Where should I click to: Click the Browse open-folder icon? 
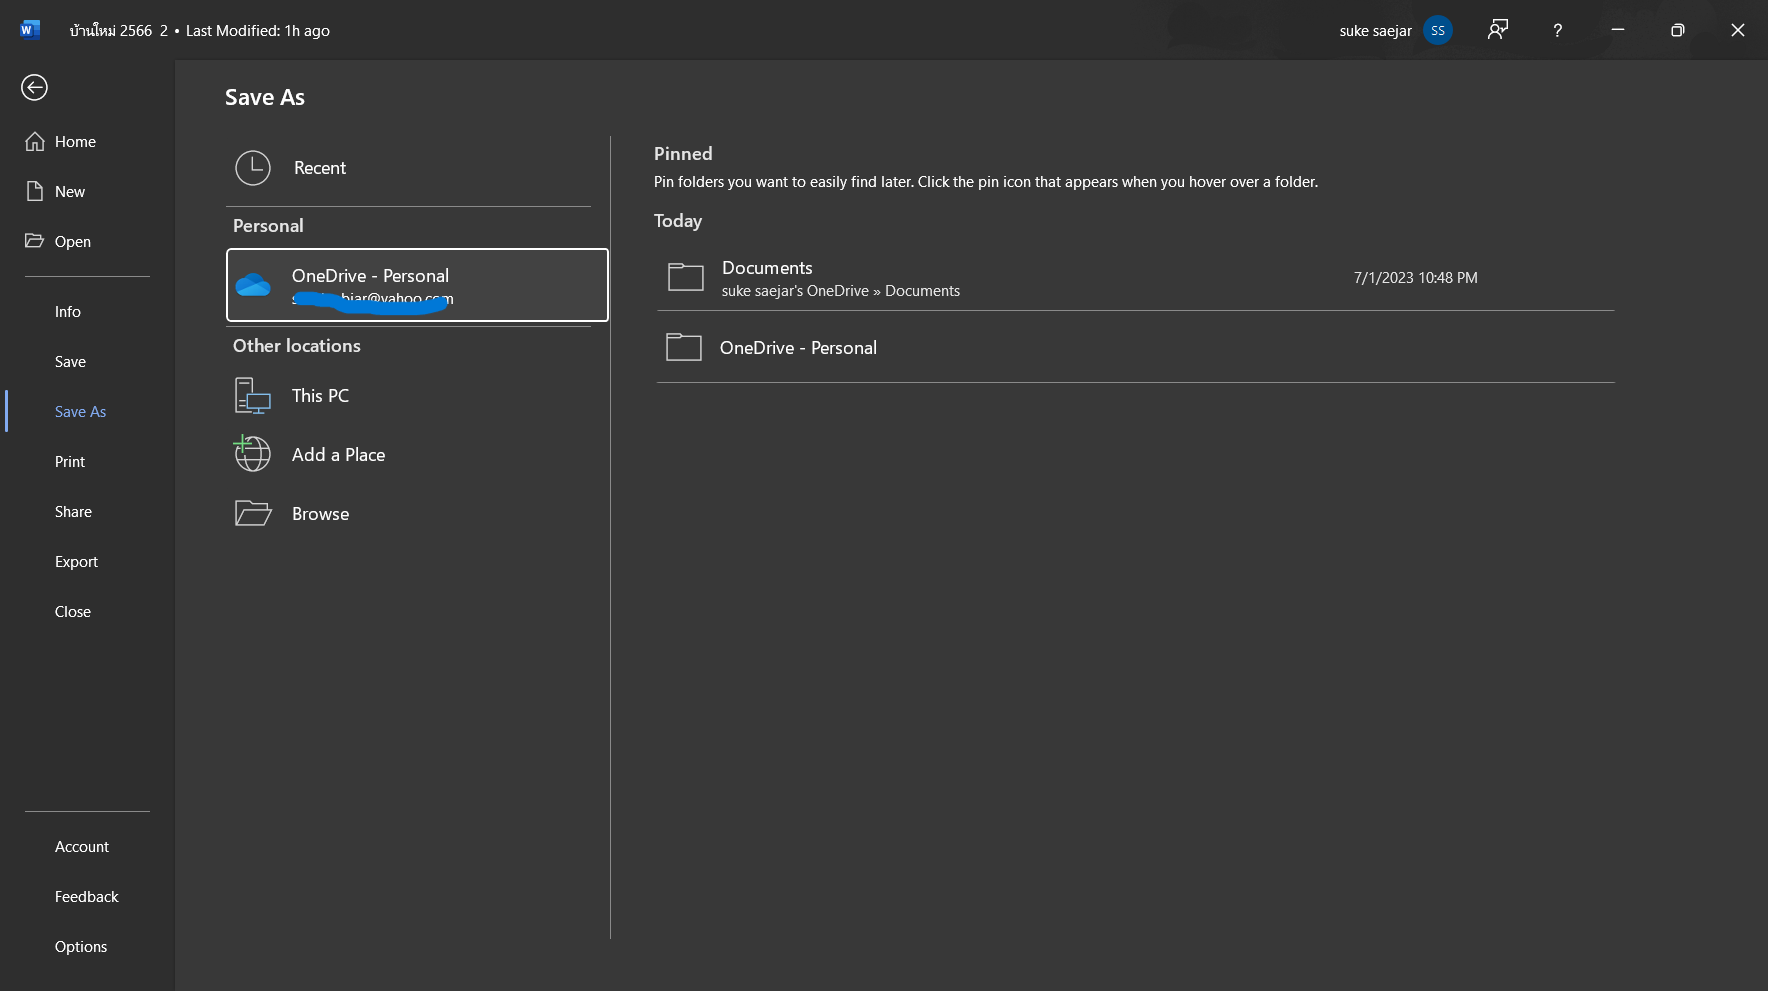pos(253,513)
